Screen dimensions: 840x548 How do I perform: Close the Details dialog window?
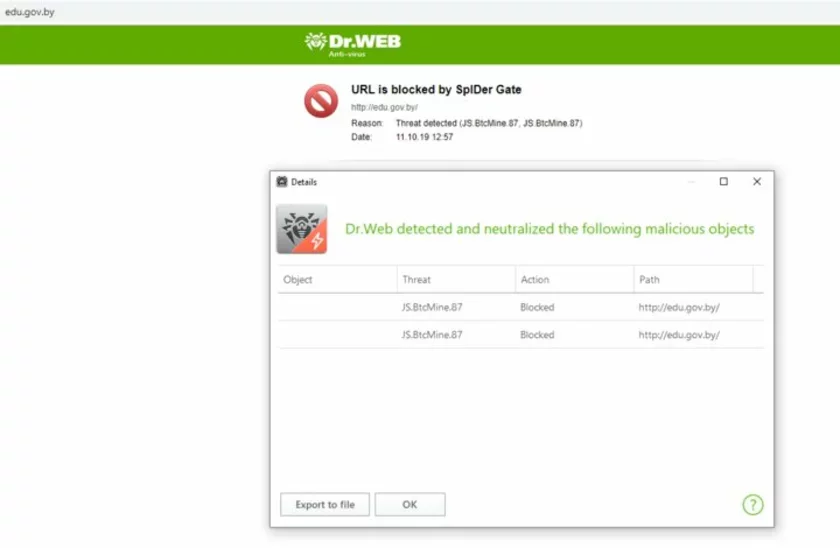click(757, 182)
